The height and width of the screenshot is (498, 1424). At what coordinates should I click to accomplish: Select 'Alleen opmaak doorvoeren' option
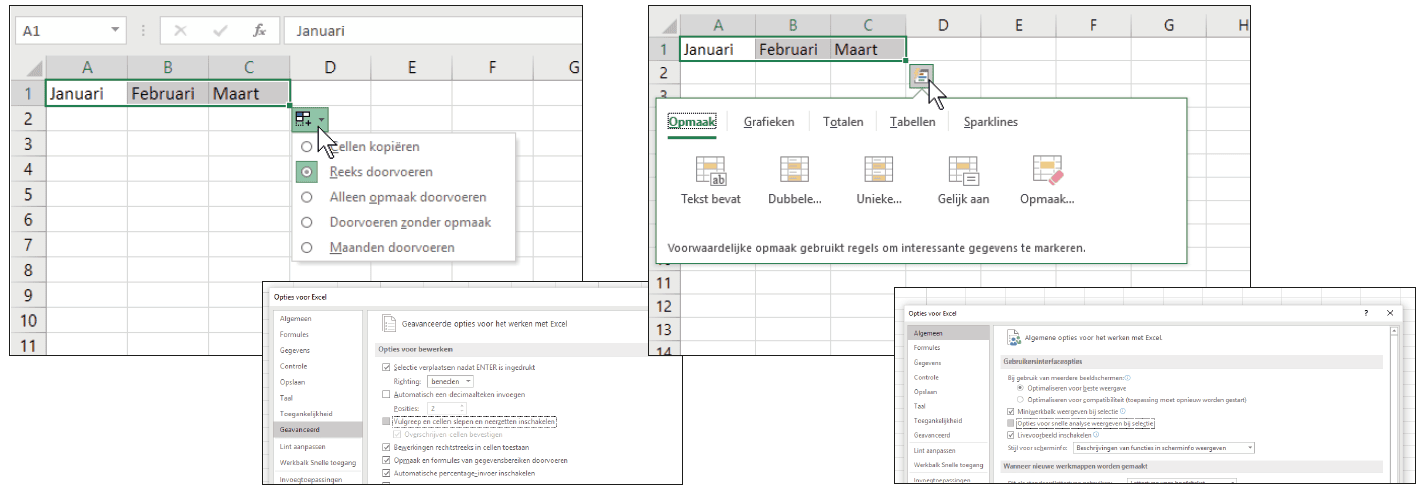click(x=306, y=197)
